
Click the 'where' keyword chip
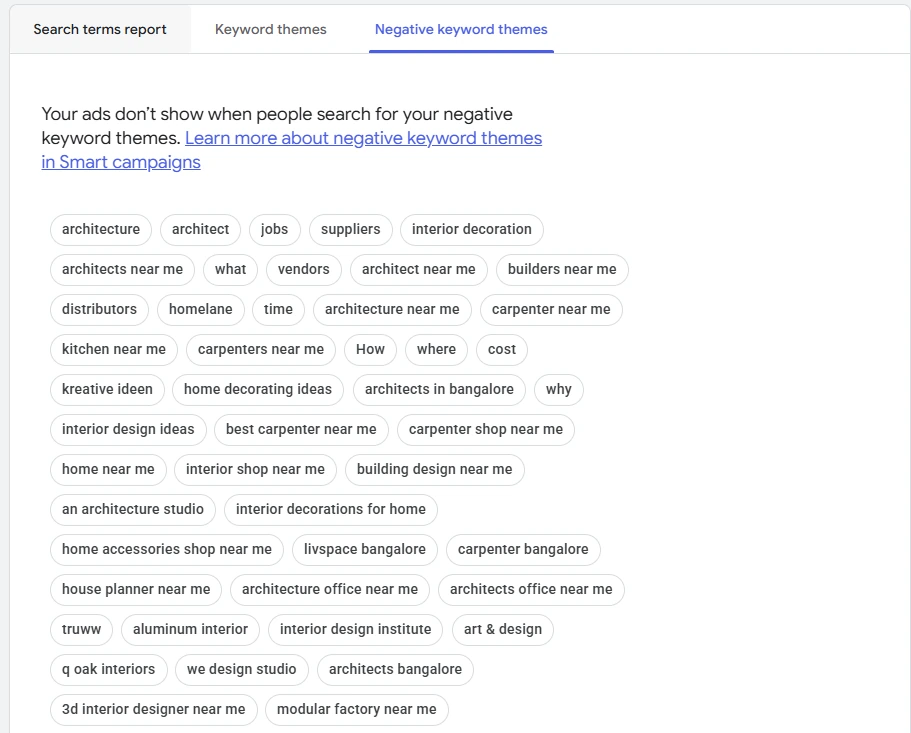coord(436,350)
